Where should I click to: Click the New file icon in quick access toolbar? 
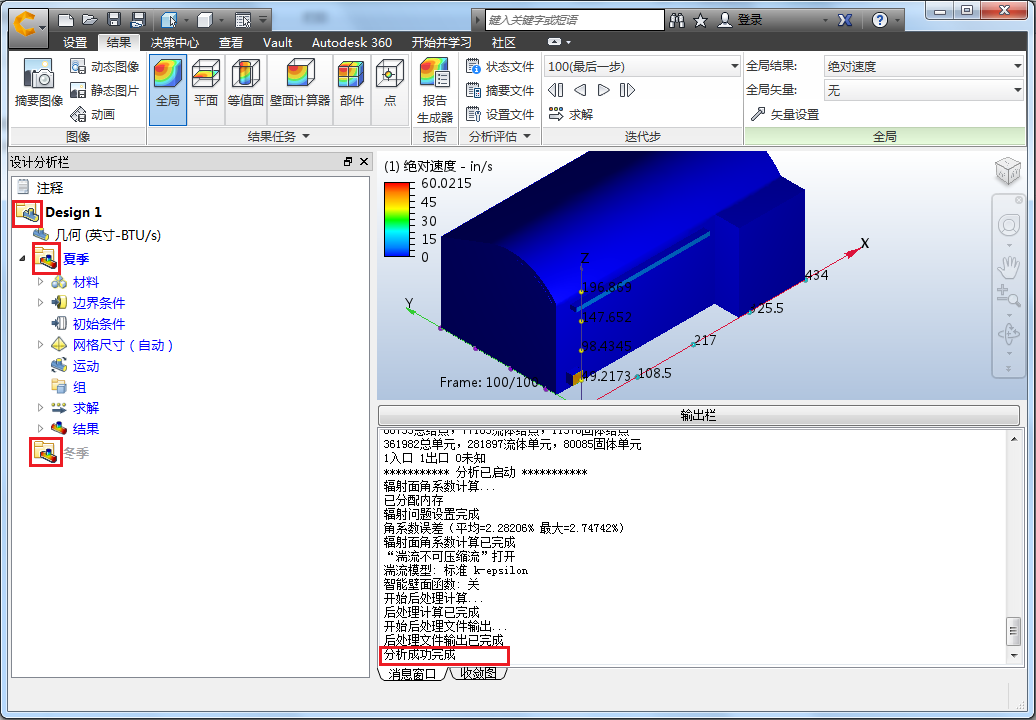[x=65, y=20]
